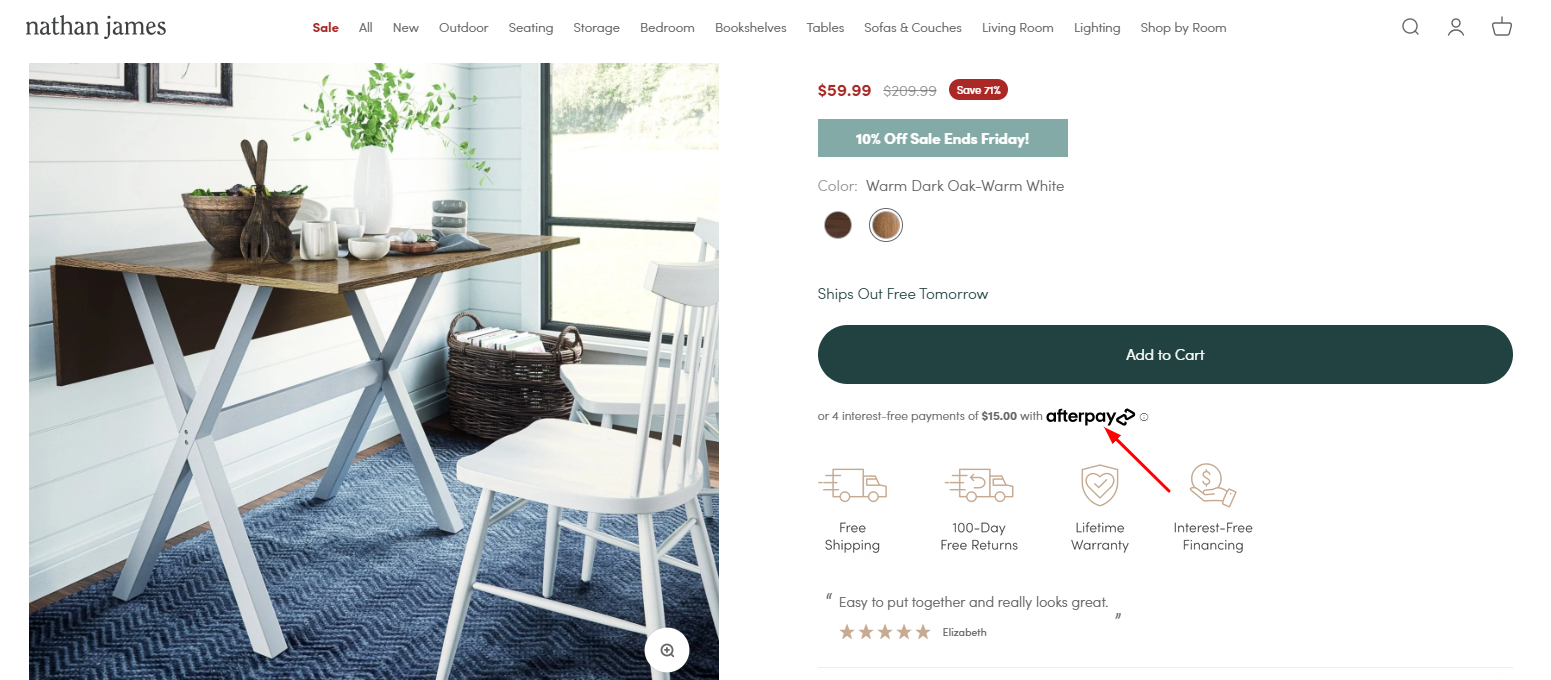Open the Sale menu item
This screenshot has width=1551, height=680.
[325, 28]
